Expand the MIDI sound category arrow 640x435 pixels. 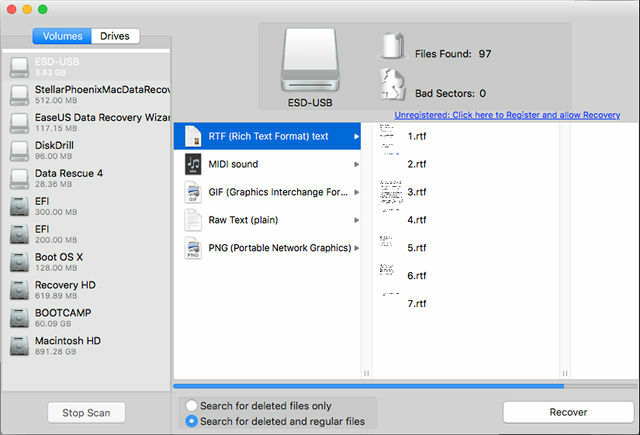click(x=356, y=164)
